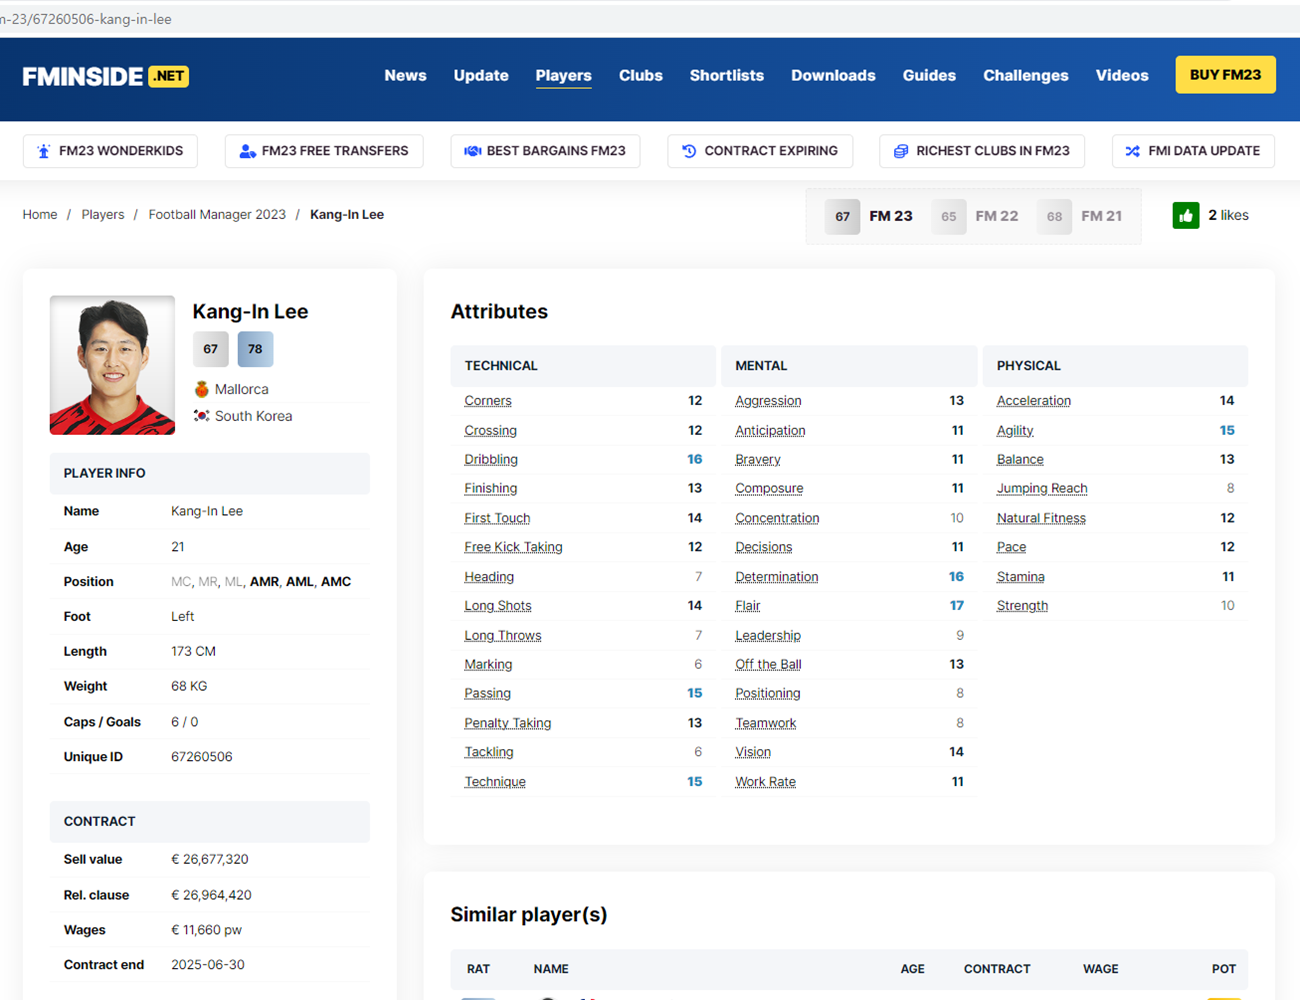1300x1000 pixels.
Task: Click Kang-In Lee's player photo
Action: click(x=112, y=365)
